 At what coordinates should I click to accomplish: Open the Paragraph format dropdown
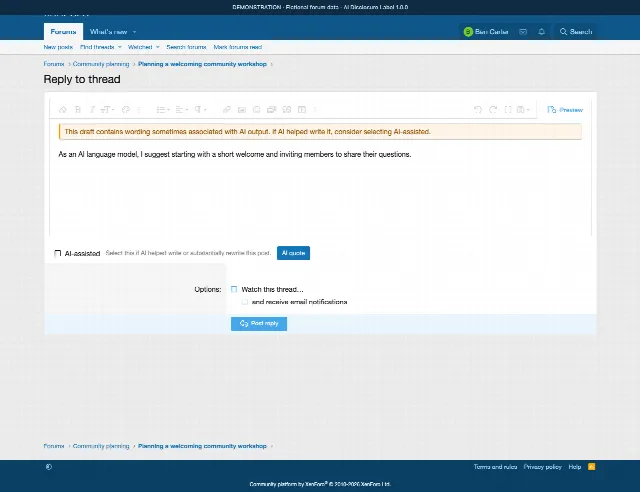(x=200, y=109)
